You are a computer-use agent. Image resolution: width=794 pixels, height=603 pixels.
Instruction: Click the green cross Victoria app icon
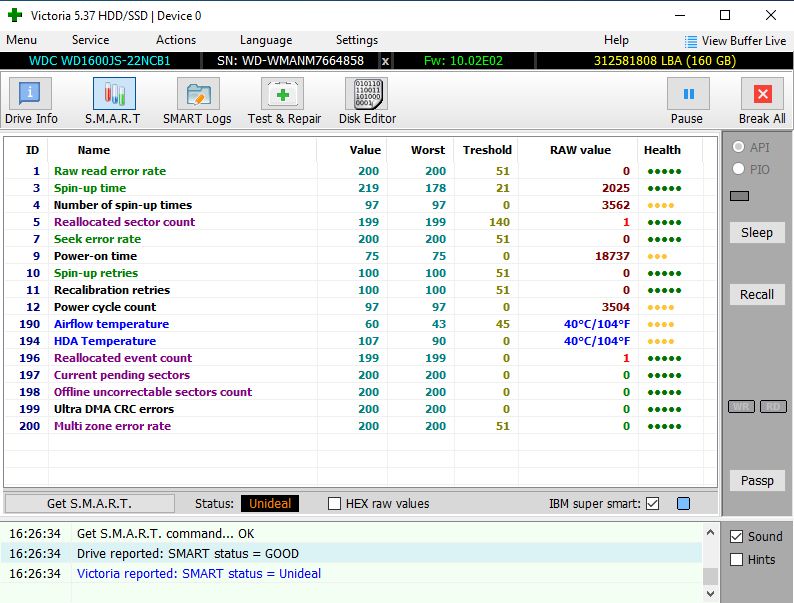pos(15,15)
